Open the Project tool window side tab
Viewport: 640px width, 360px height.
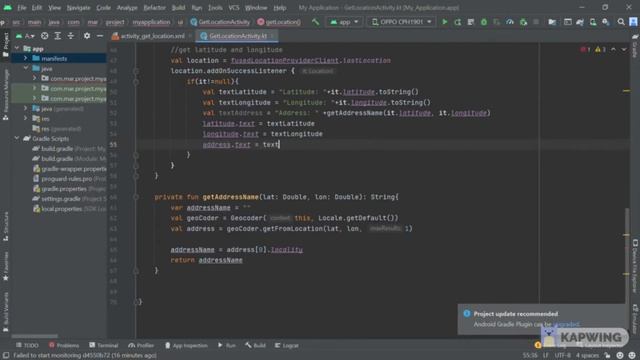[5, 44]
